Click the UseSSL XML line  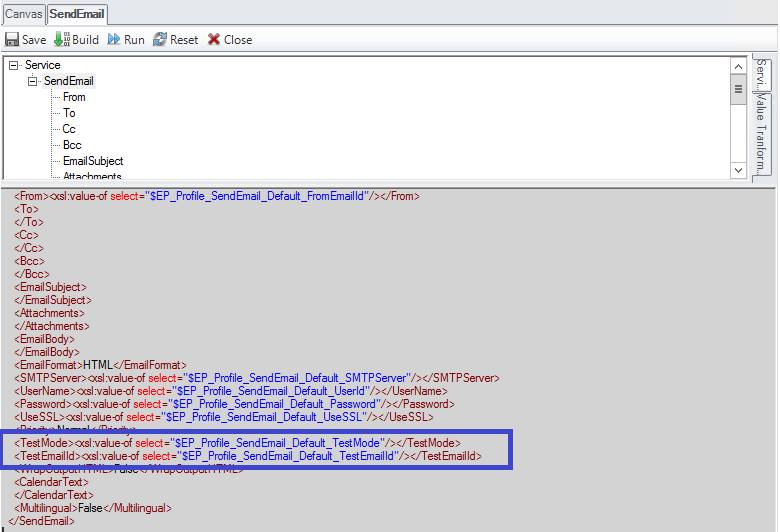point(224,417)
